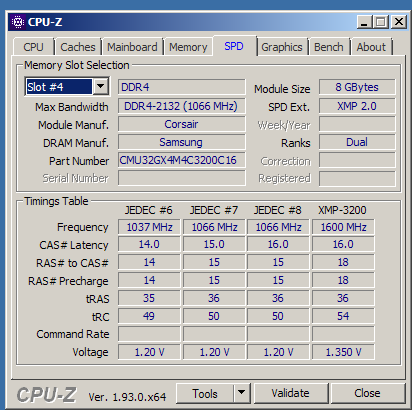Click the empty Registered field
The image size is (412, 410).
(357, 178)
